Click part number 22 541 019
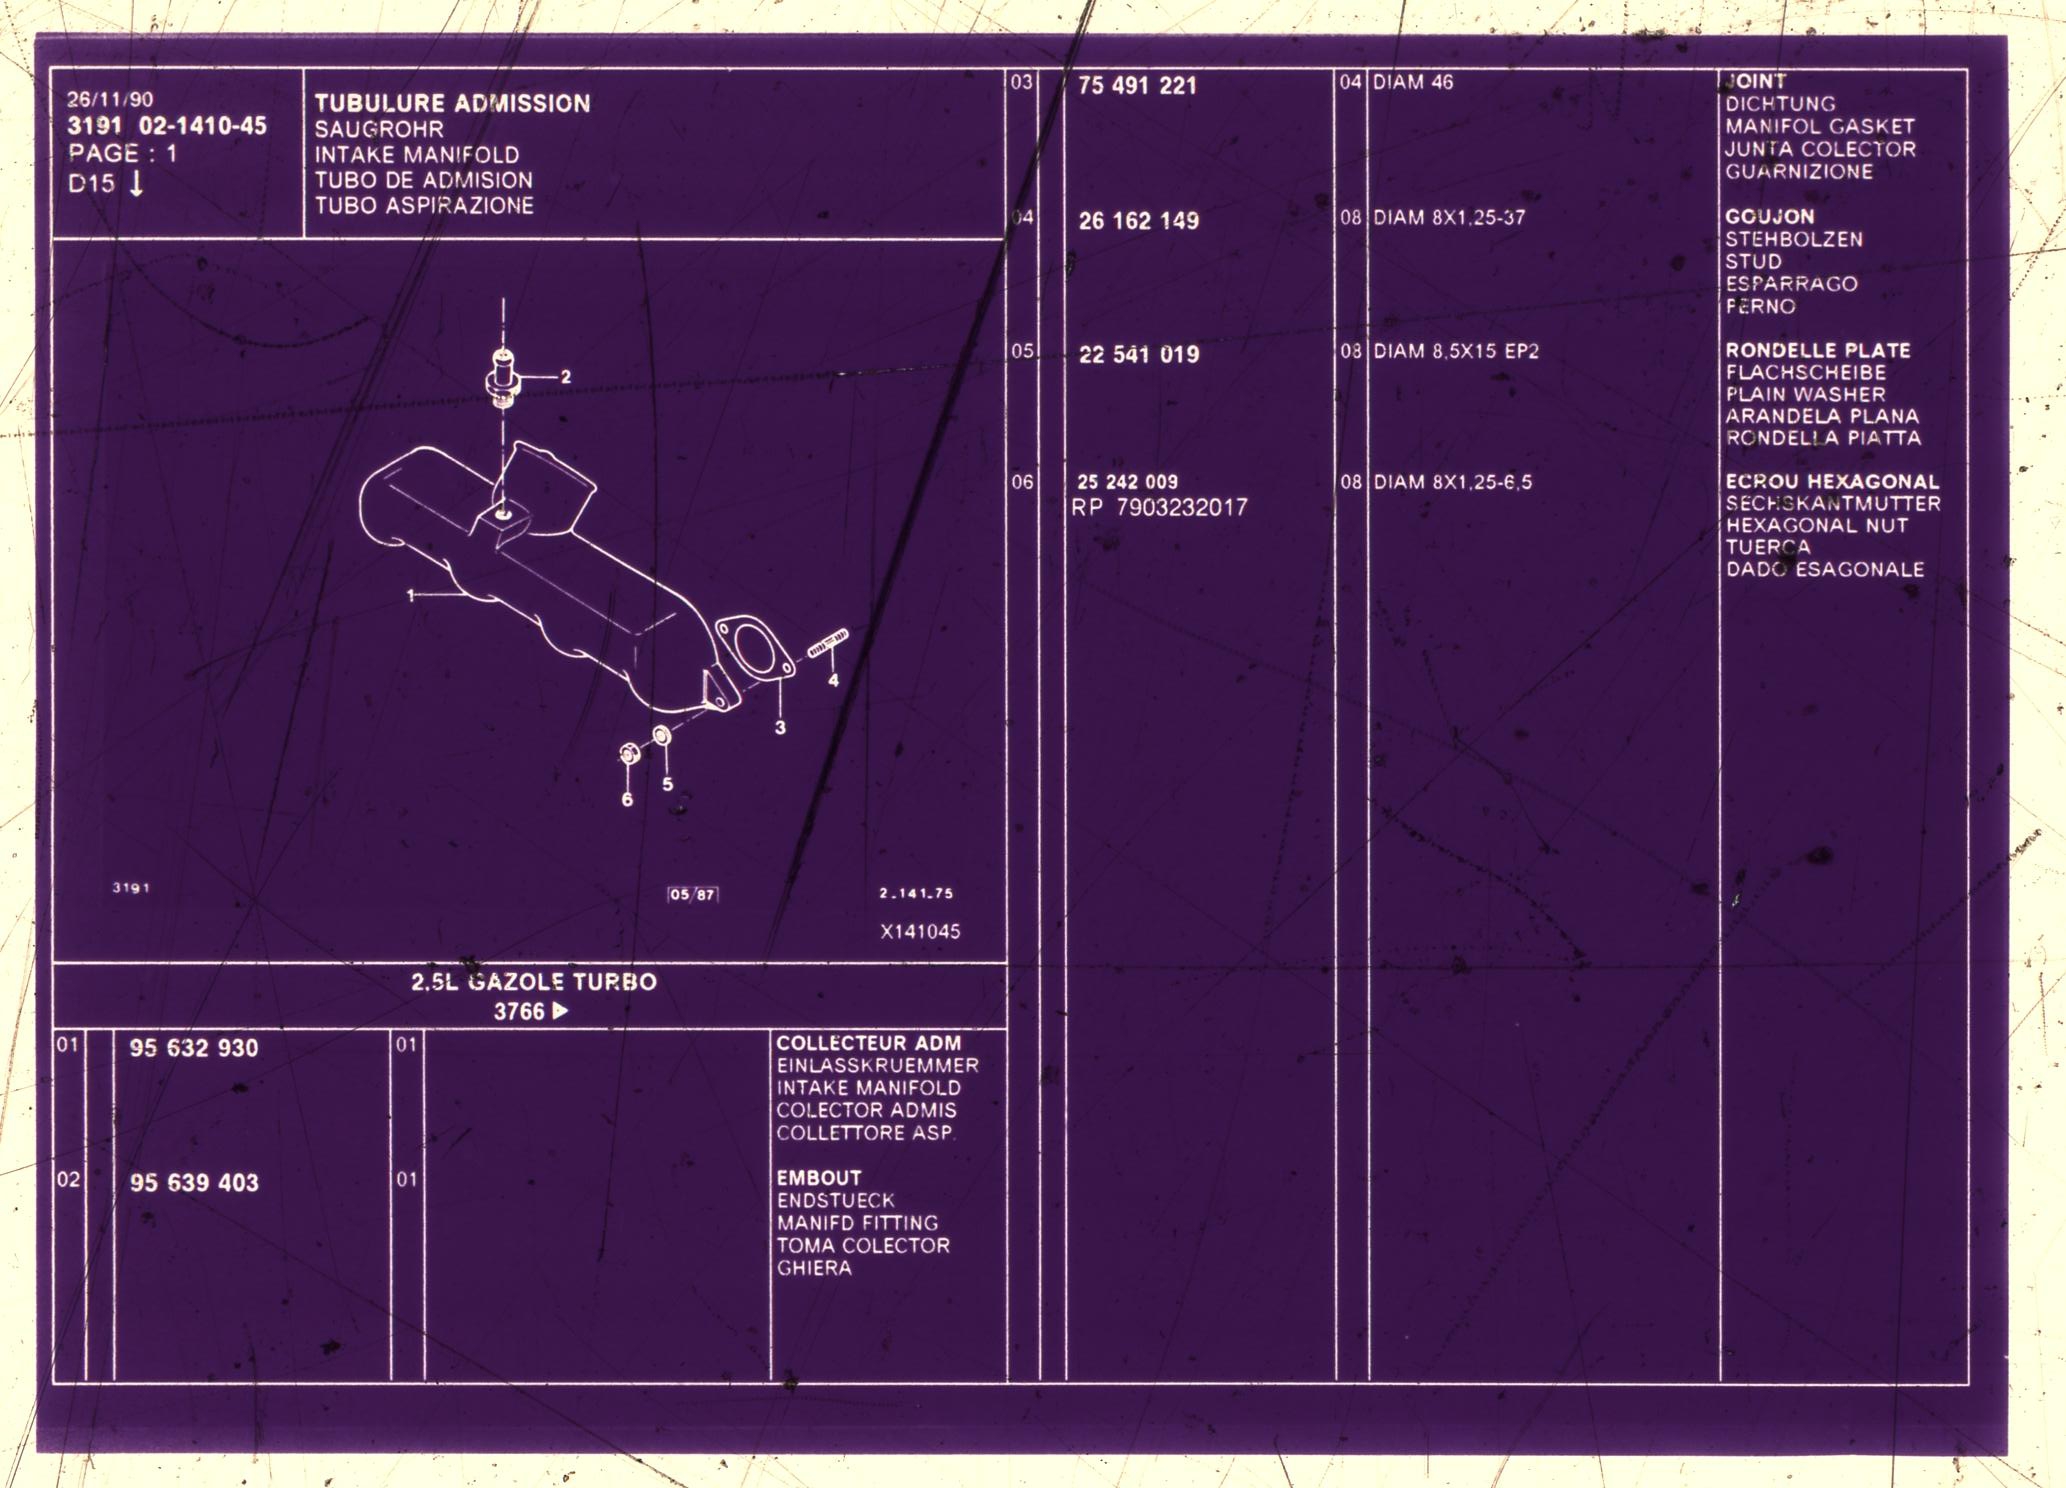This screenshot has width=2066, height=1488. (1138, 355)
